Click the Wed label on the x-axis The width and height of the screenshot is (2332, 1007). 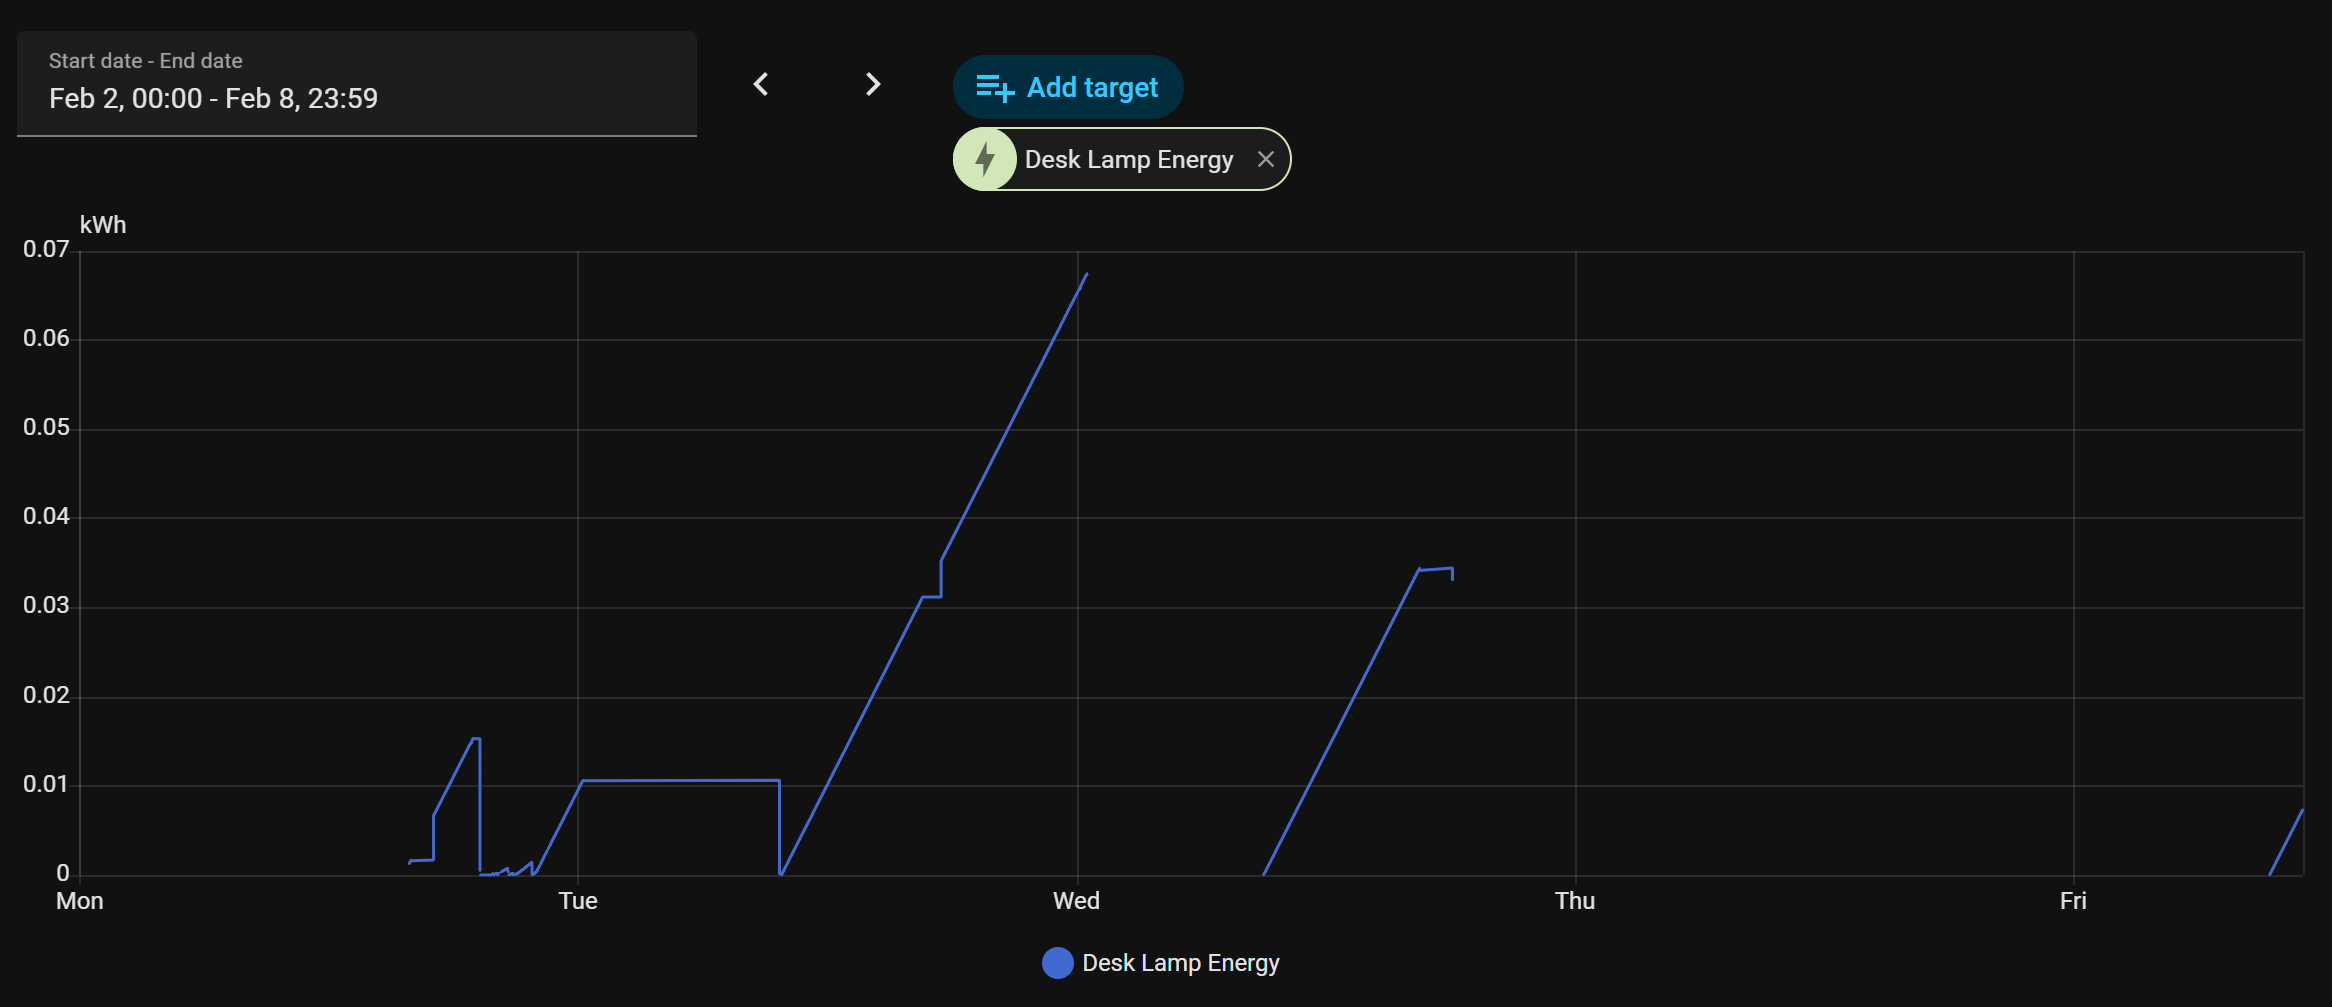(x=1076, y=901)
